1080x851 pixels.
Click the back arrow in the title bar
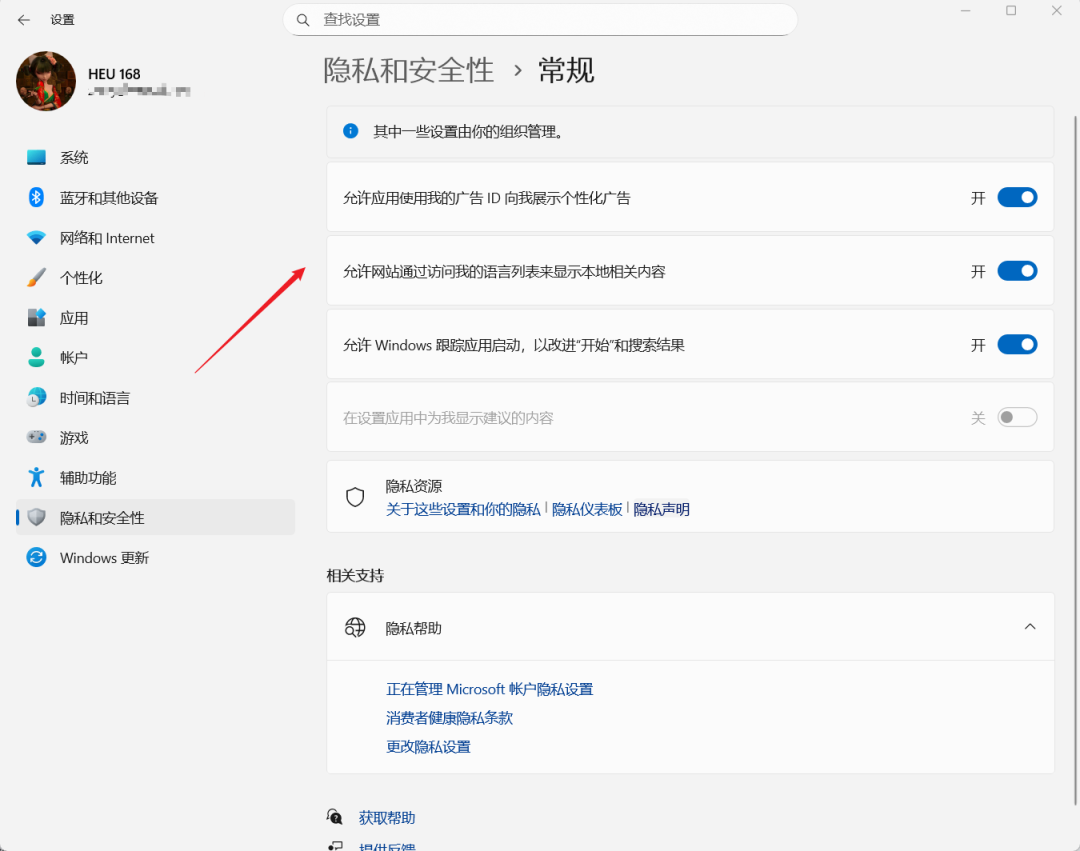click(24, 19)
